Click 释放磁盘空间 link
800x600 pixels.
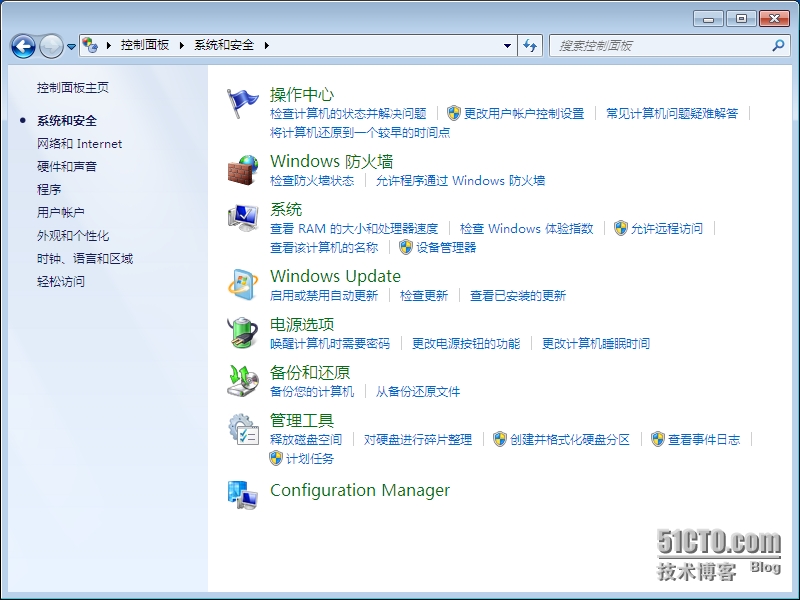[x=306, y=439]
